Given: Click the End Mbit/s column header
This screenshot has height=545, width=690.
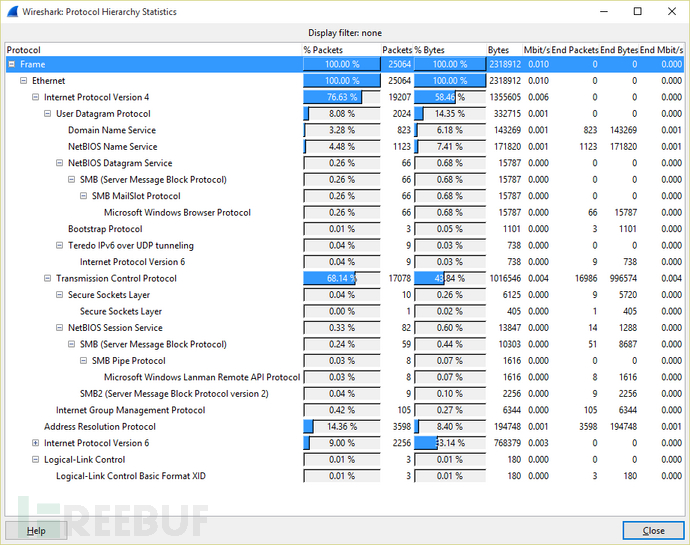Looking at the screenshot, I should pyautogui.click(x=661, y=50).
